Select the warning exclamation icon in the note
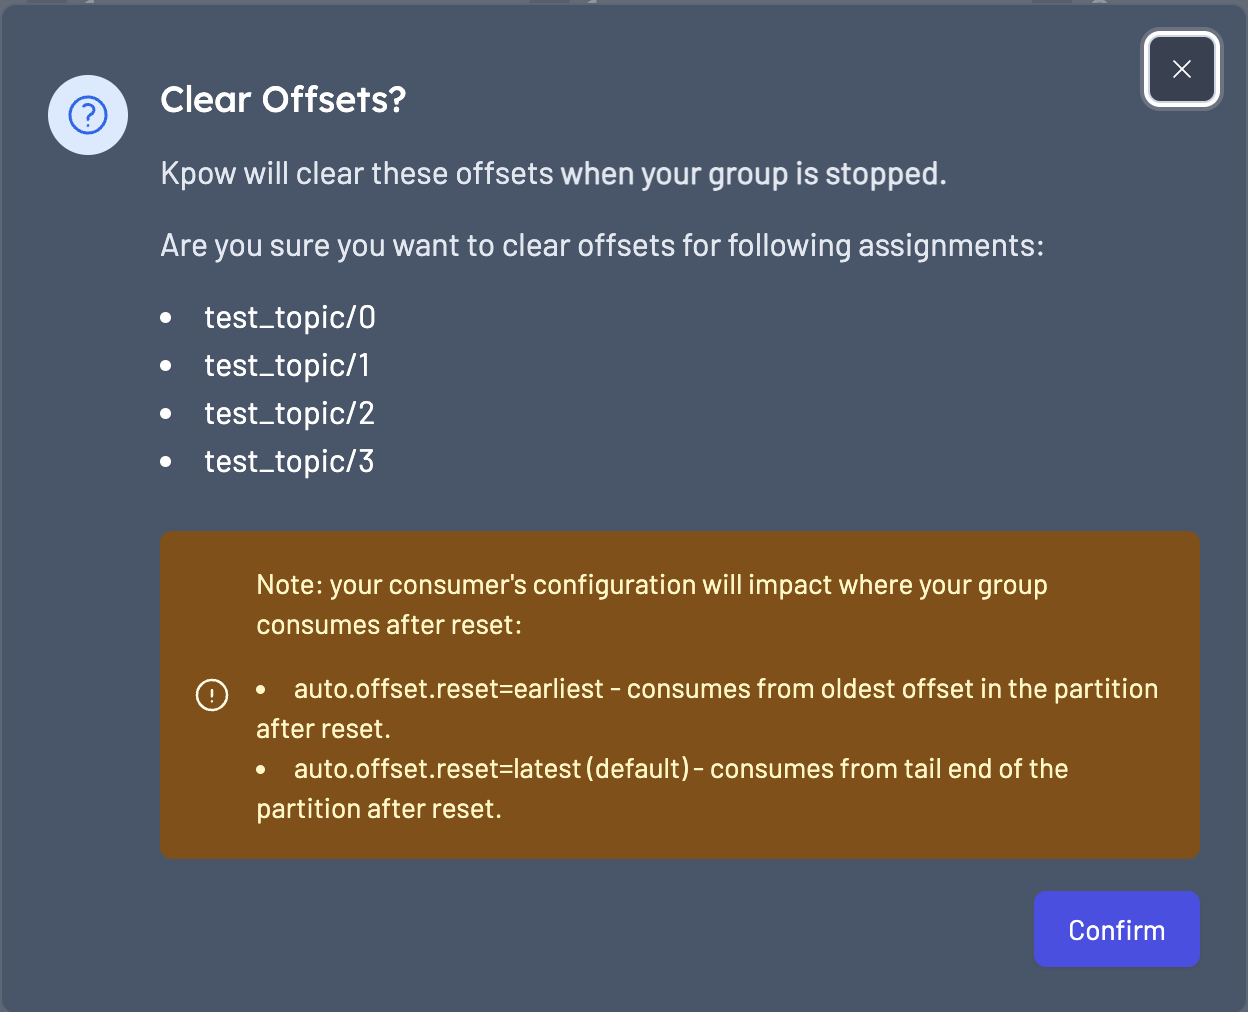Viewport: 1248px width, 1012px height. [x=212, y=695]
